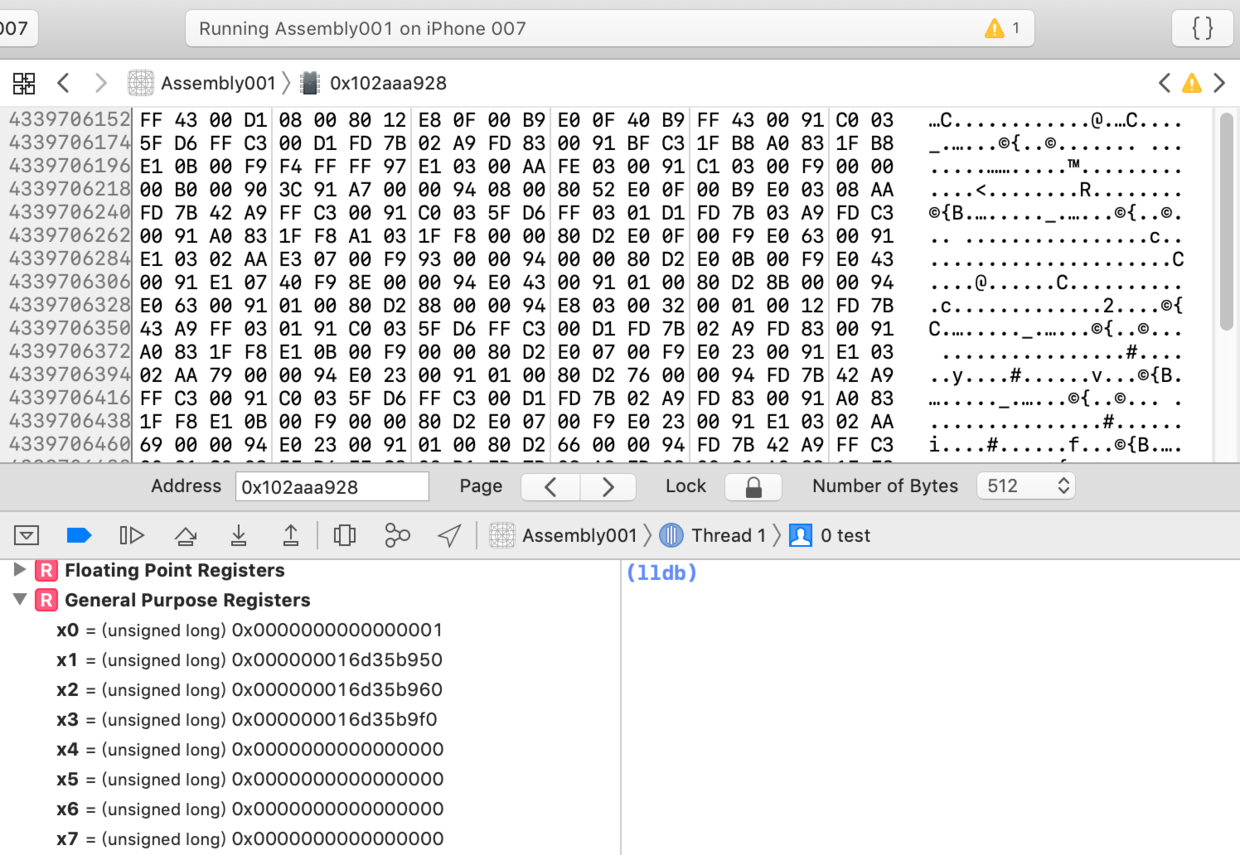The width and height of the screenshot is (1240, 855).
Task: Click Simulate Location arrow
Action: [449, 536]
